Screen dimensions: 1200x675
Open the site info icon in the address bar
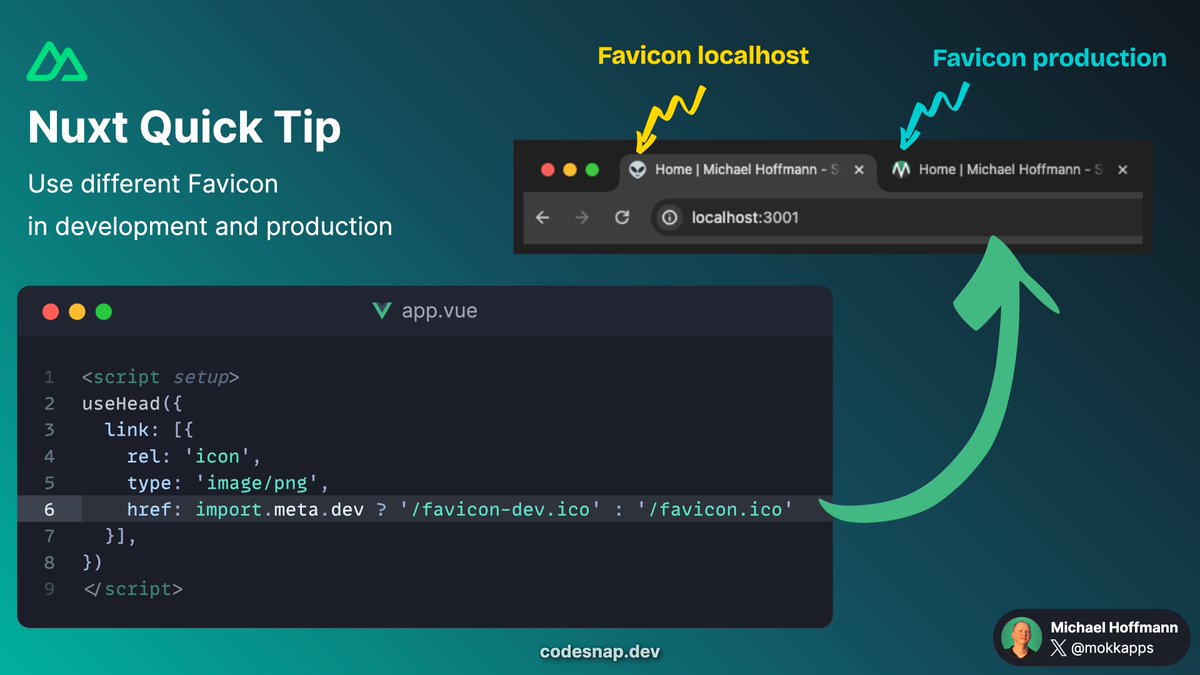pos(669,217)
